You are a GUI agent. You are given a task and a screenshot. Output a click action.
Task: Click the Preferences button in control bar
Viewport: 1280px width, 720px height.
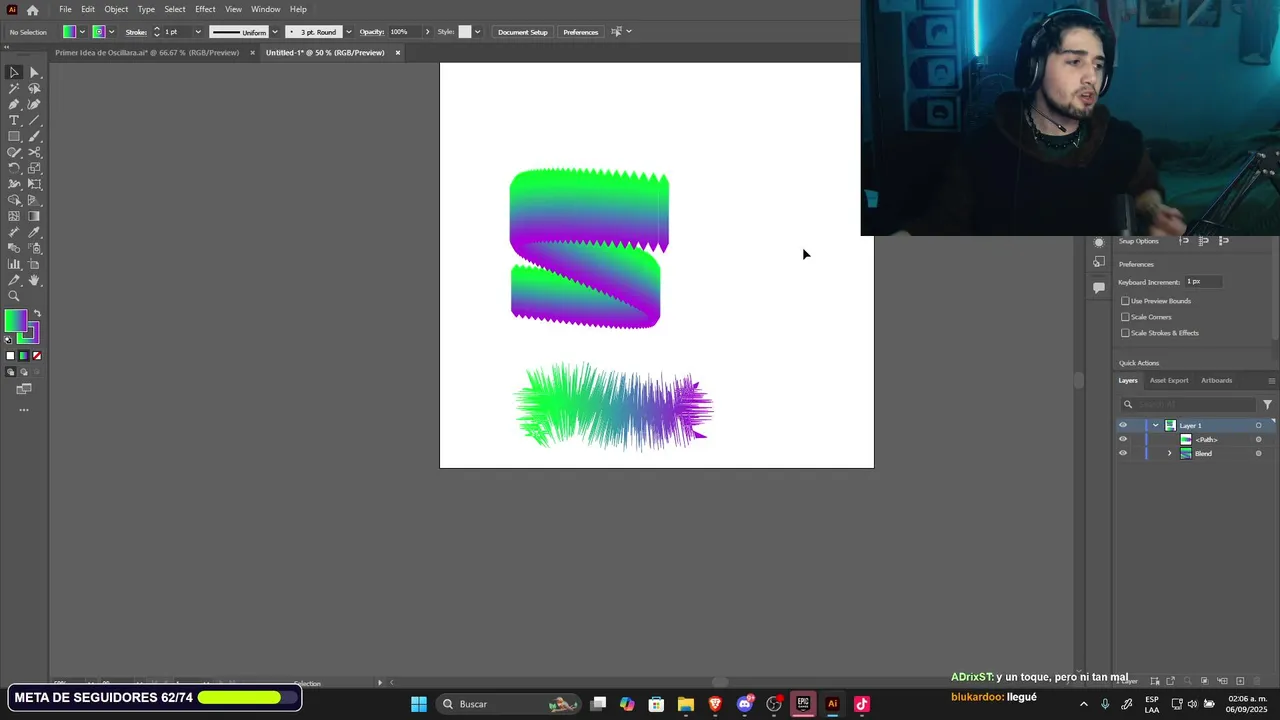pos(580,32)
